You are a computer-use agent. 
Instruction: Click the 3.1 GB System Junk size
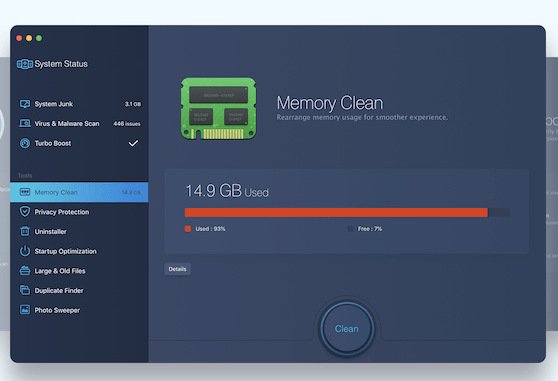point(133,104)
